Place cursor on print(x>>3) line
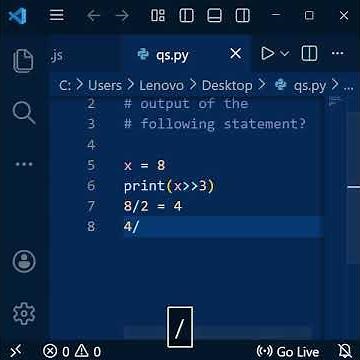Viewport: 360px width, 360px height. [169, 186]
